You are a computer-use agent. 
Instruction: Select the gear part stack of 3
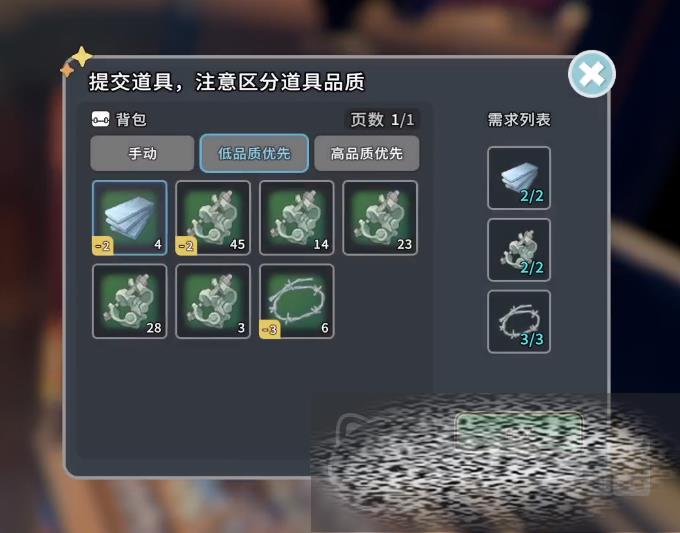point(213,301)
